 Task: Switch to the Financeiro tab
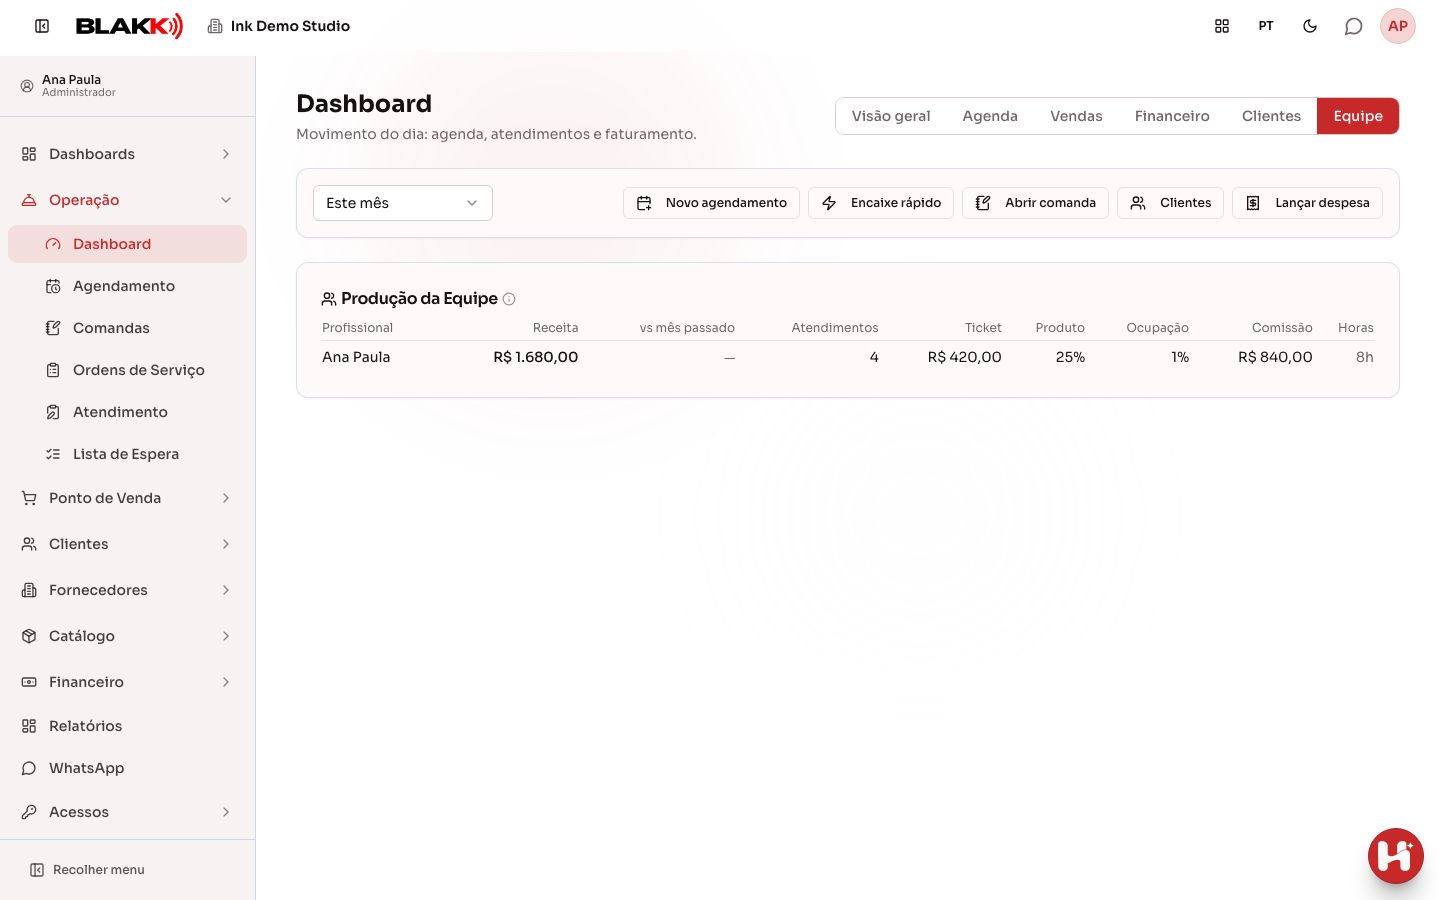[1172, 116]
